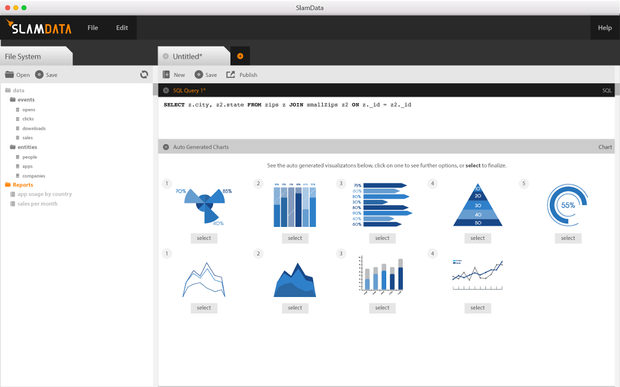
Task: Click the refresh icon in File System panel
Action: coord(144,74)
